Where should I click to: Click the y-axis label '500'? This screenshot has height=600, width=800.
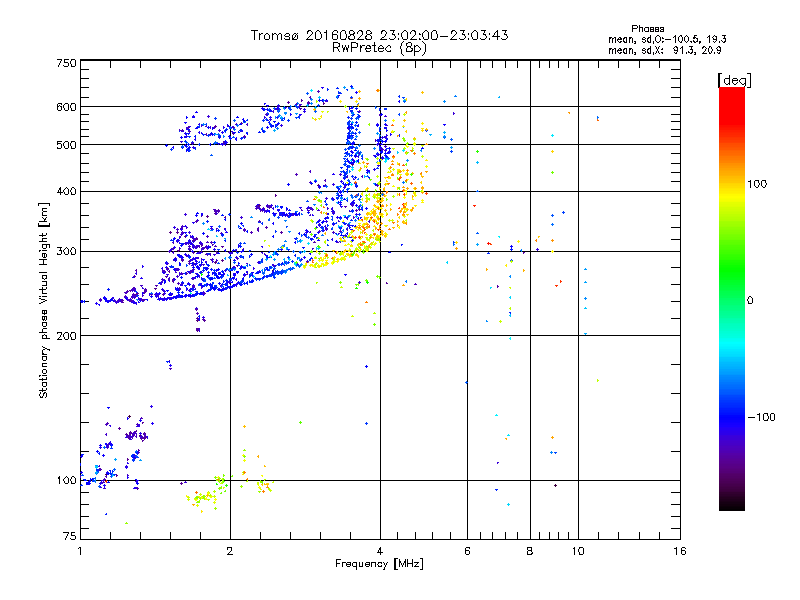point(66,145)
